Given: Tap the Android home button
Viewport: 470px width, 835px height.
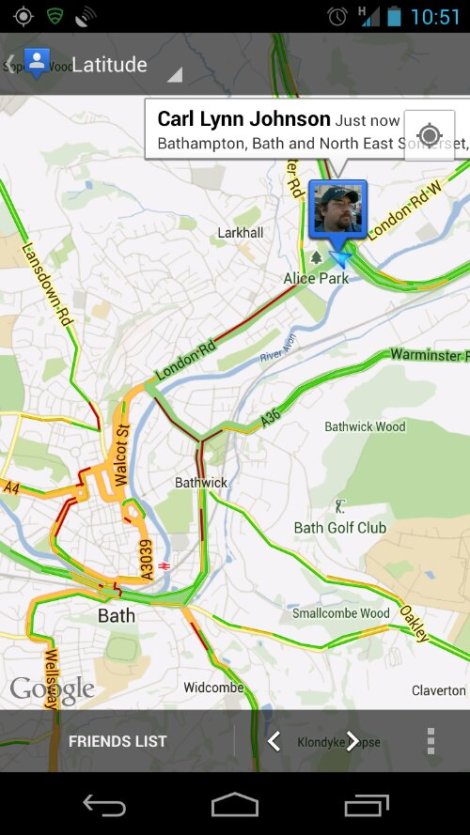Looking at the screenshot, I should (x=235, y=804).
